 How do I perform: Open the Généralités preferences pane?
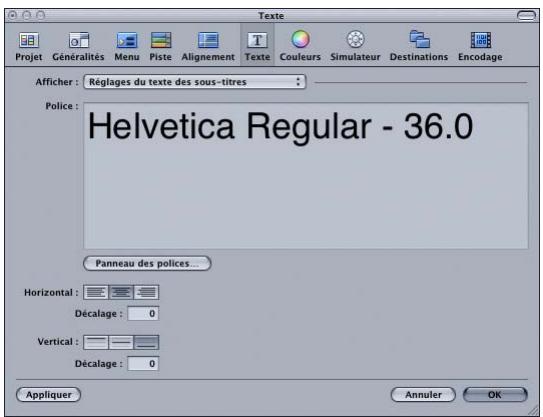click(x=78, y=46)
